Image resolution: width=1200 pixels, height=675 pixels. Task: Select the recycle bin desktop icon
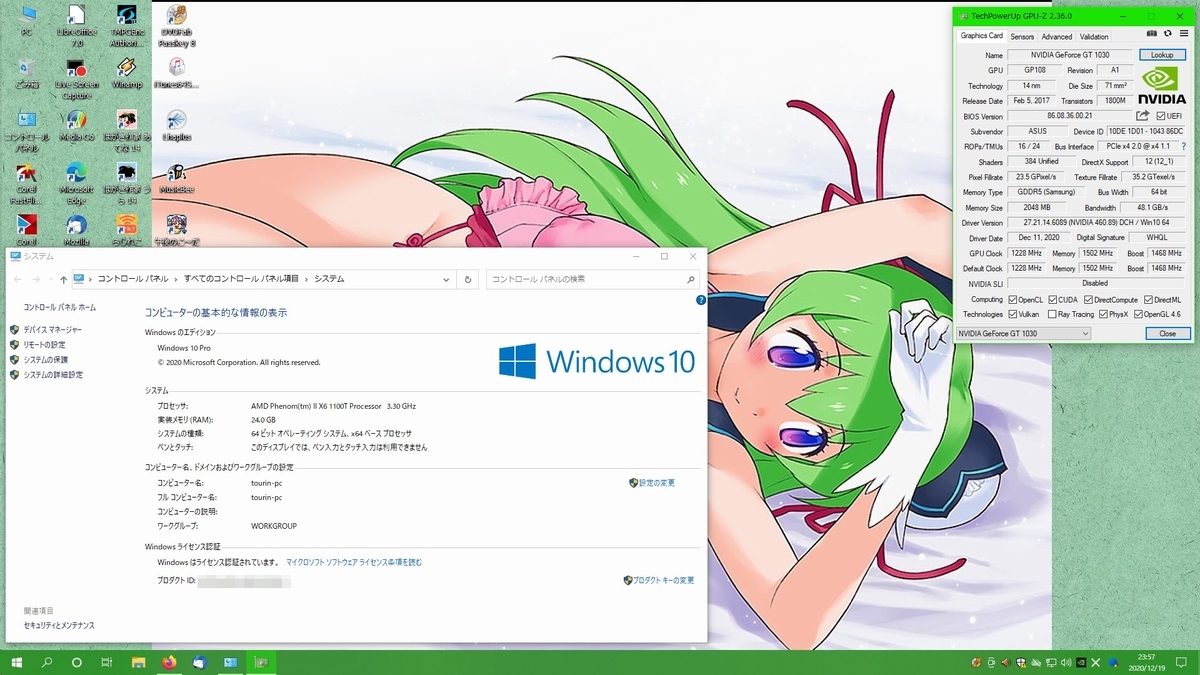click(x=27, y=74)
